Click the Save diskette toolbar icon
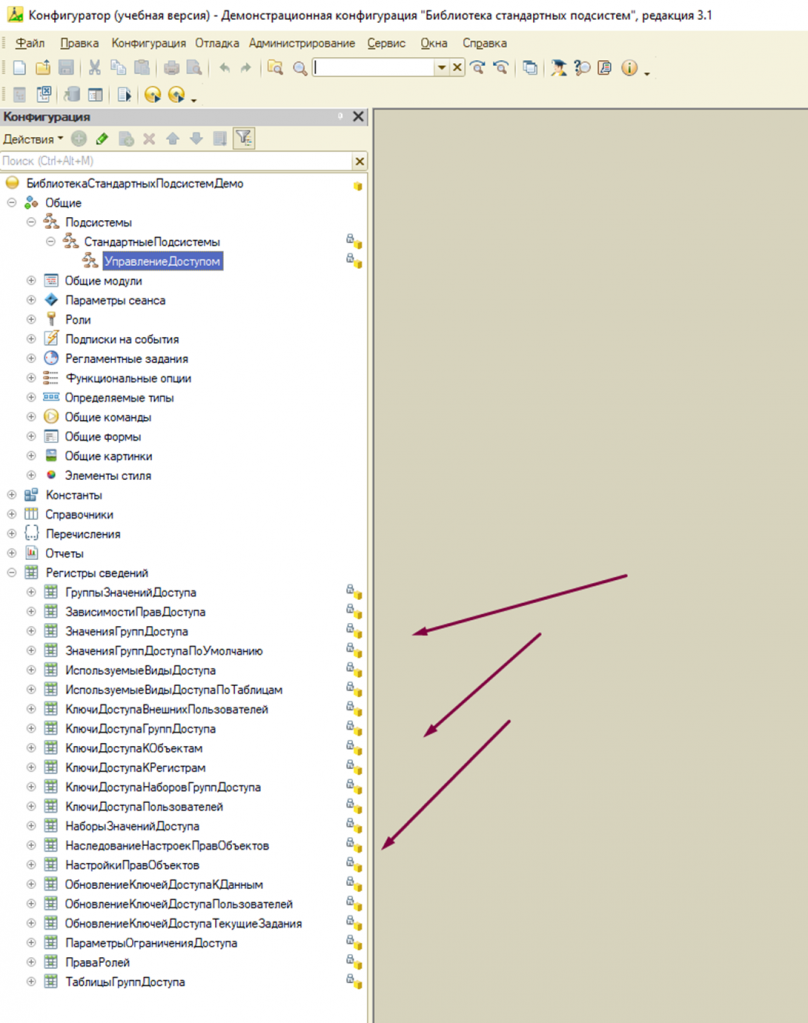This screenshot has height=1023, width=808. pos(66,68)
